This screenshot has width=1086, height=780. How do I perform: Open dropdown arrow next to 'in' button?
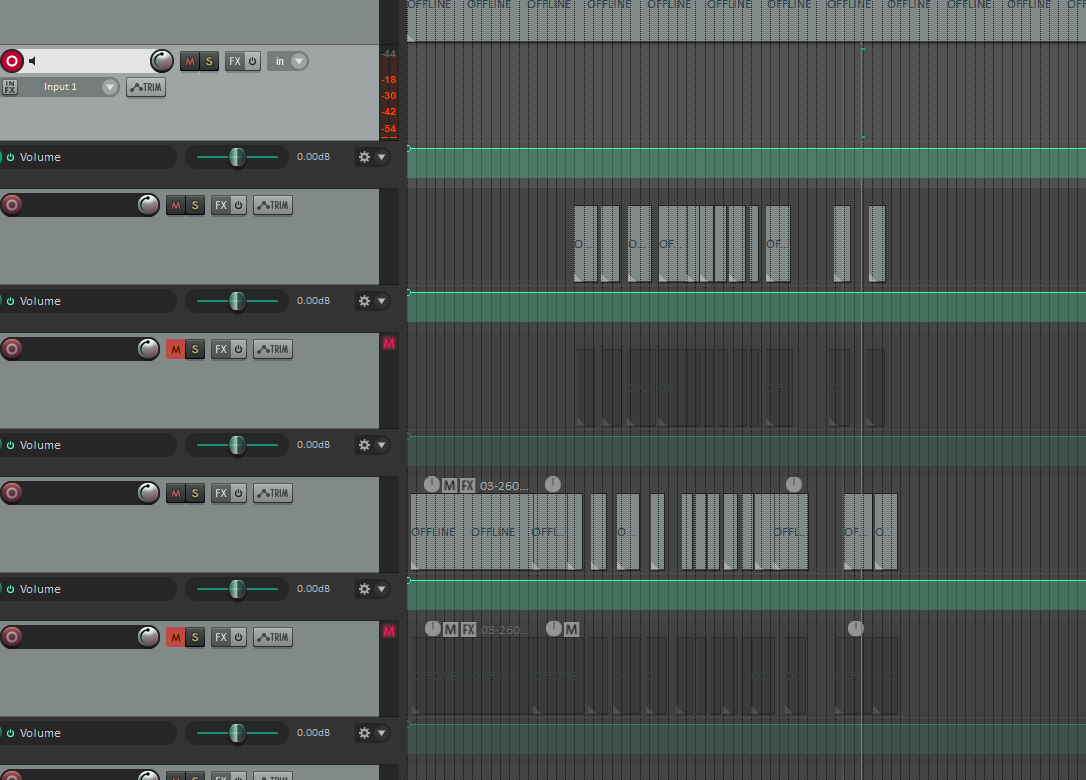(299, 61)
